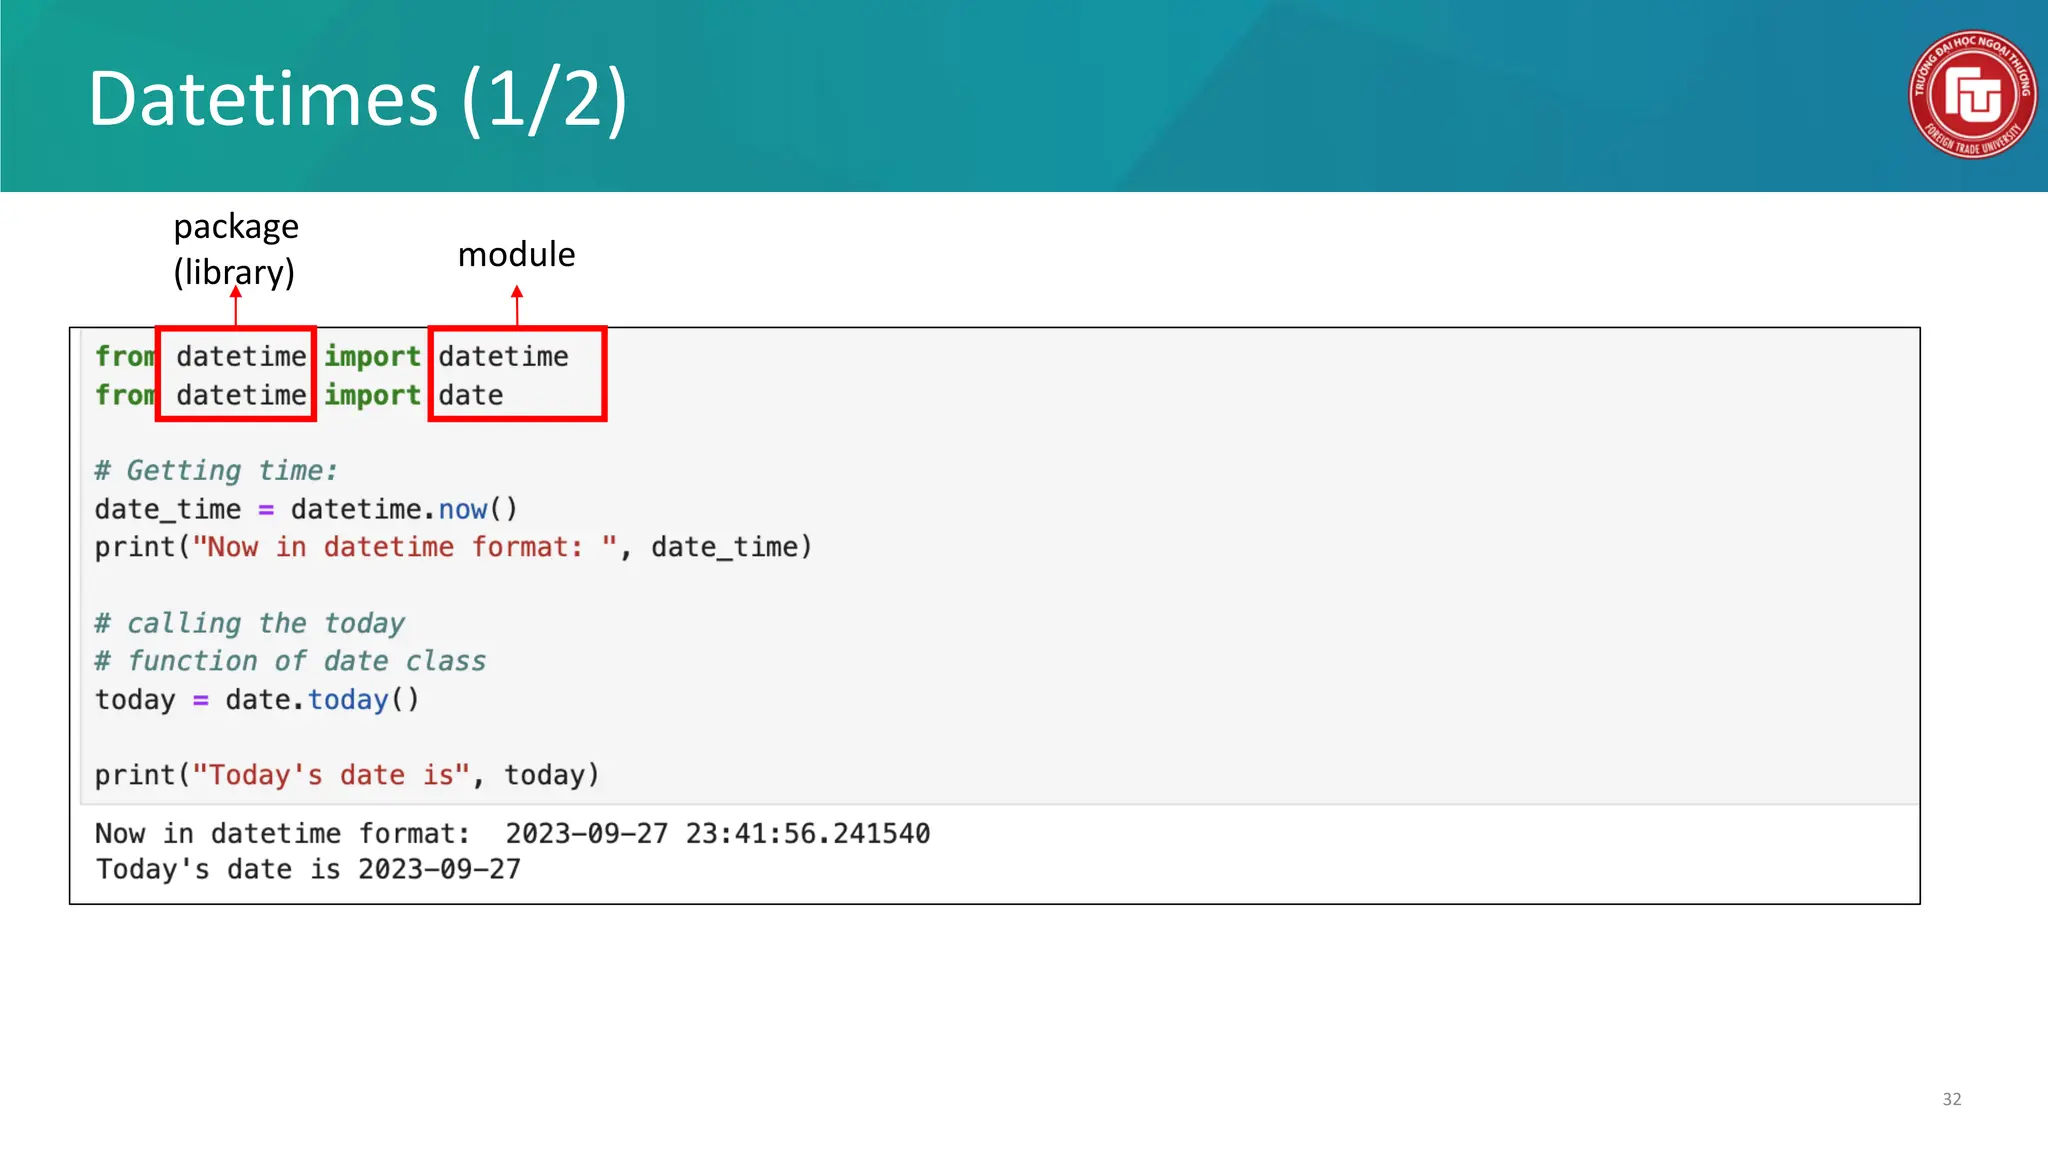Click the imported "date" in second line

click(470, 395)
